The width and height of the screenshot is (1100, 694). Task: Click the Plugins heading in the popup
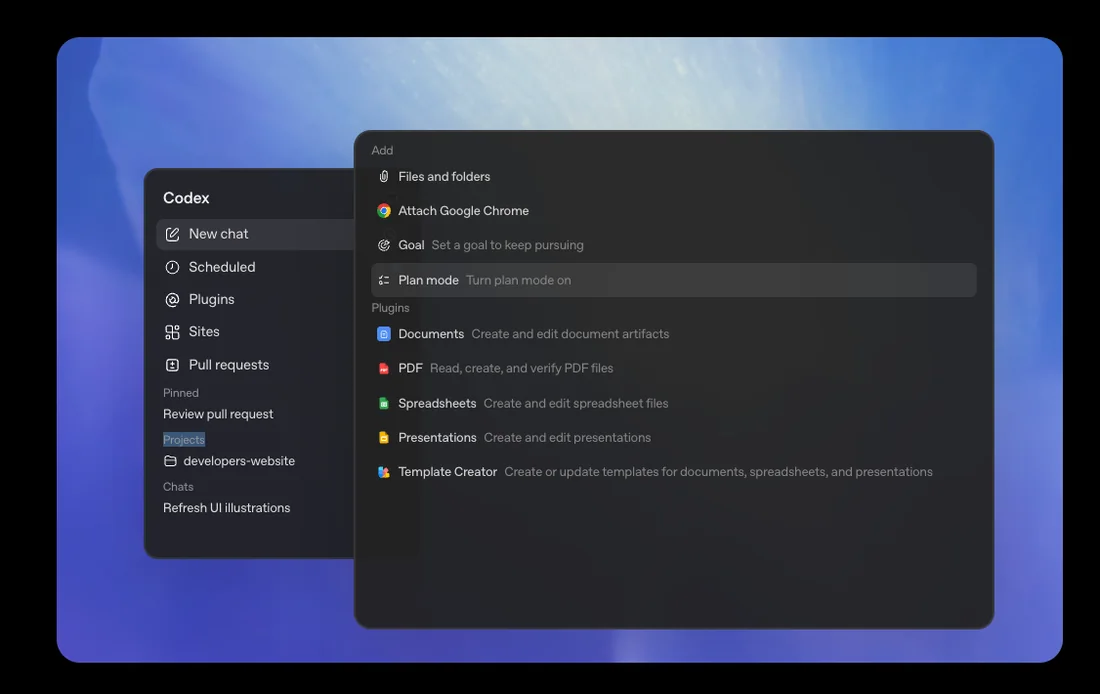click(390, 308)
